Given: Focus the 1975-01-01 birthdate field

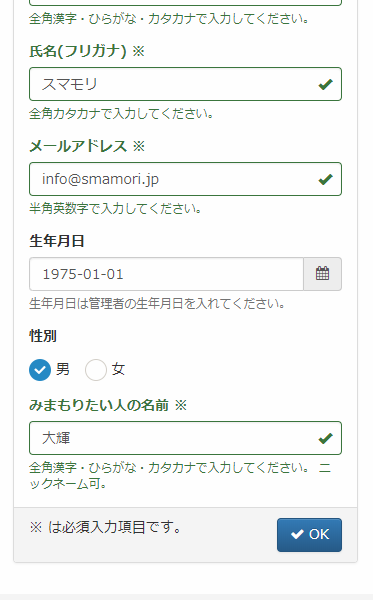Looking at the screenshot, I should click(166, 274).
